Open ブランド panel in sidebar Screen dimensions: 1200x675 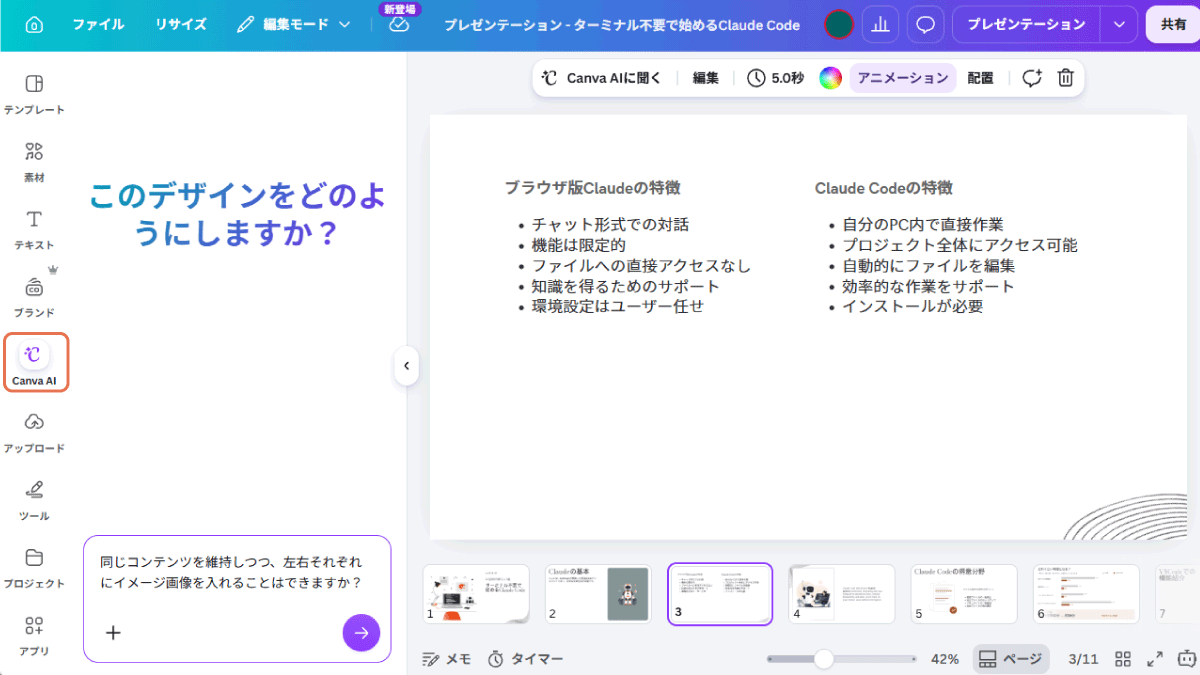click(34, 297)
